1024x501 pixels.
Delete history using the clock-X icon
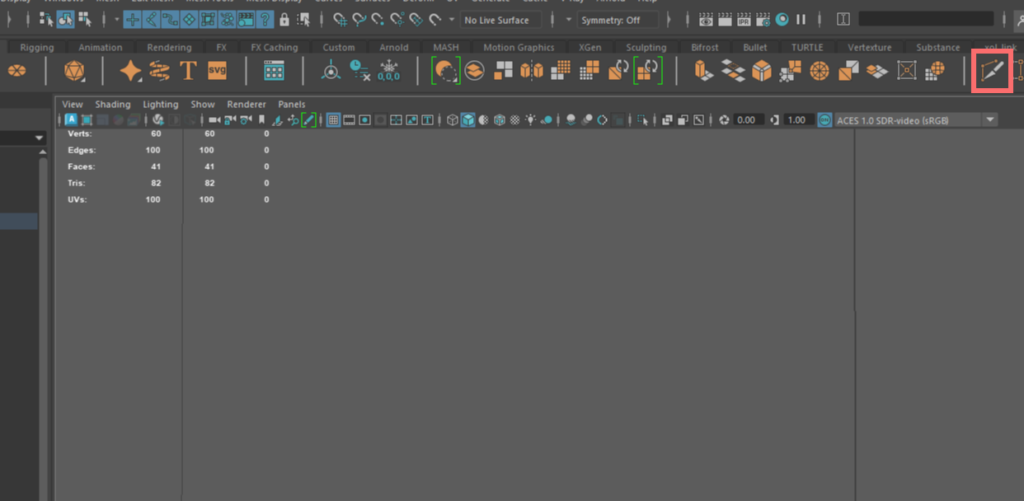(x=359, y=71)
